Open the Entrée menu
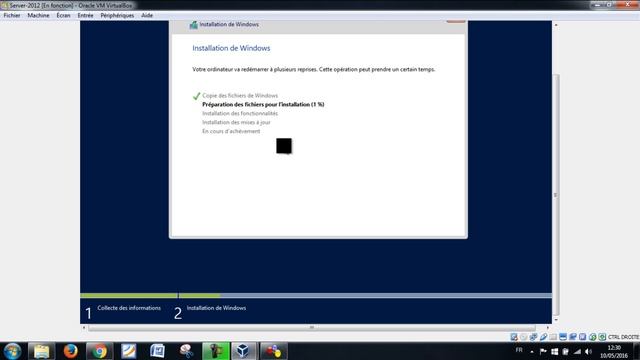 coord(85,15)
